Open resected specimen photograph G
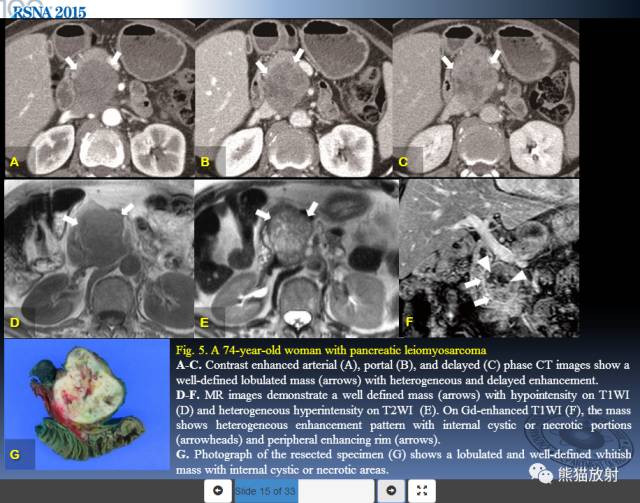The image size is (640, 503). 87,404
